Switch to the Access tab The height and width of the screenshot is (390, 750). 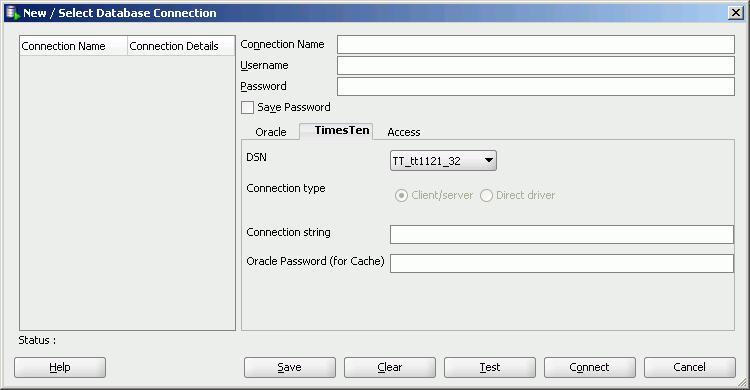point(404,132)
